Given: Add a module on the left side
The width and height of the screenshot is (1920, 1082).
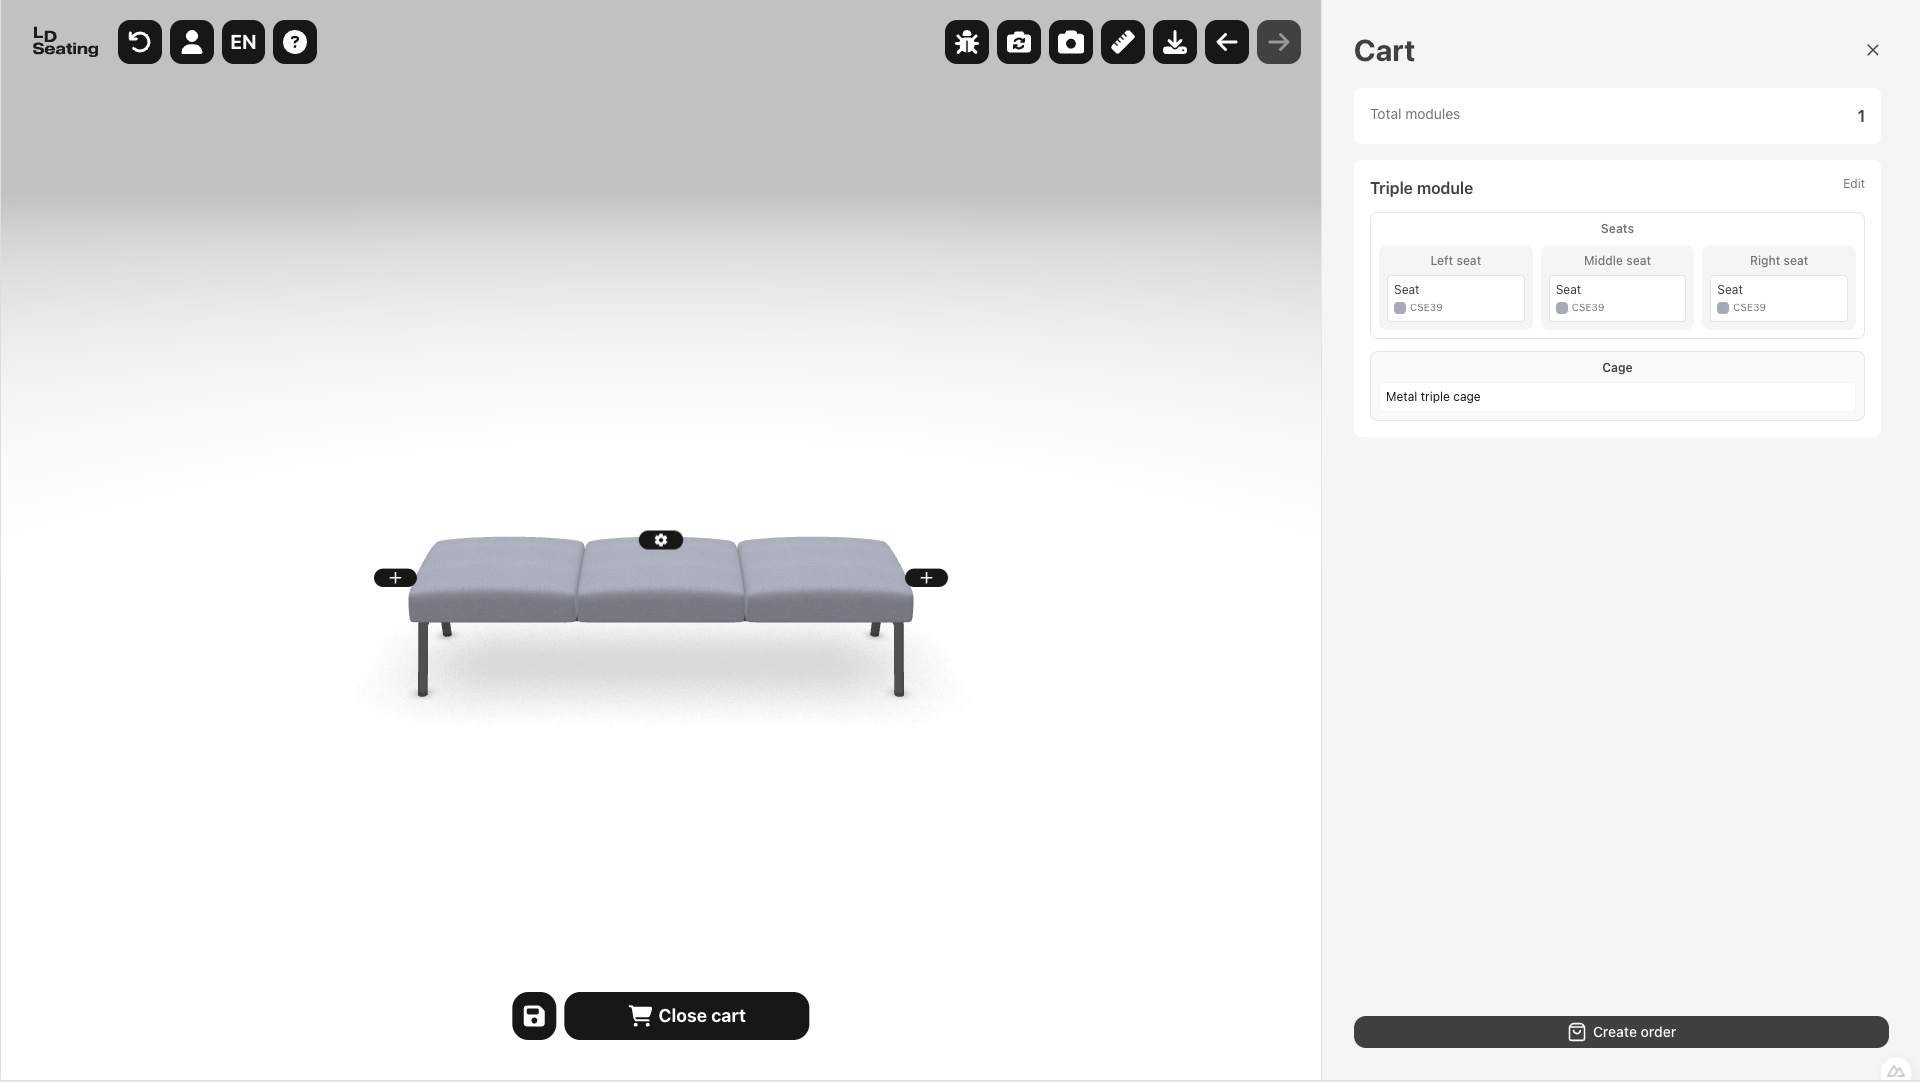Looking at the screenshot, I should (x=395, y=578).
